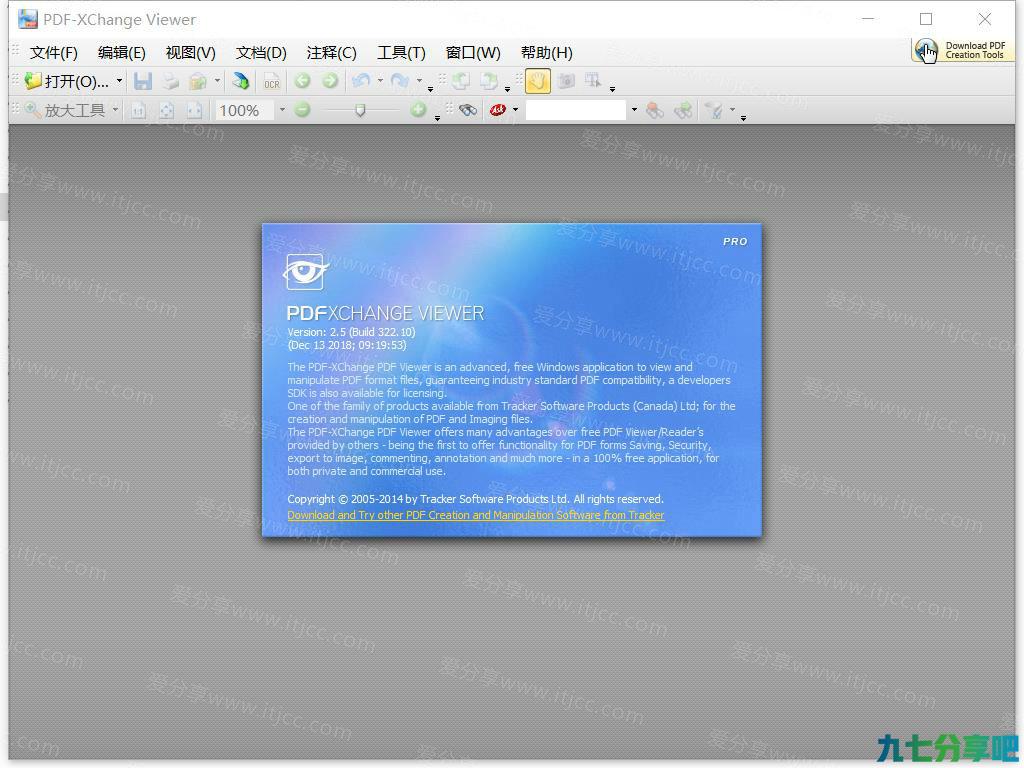Click the Find Previous binoculars icon
Image resolution: width=1024 pixels, height=768 pixels.
[x=654, y=110]
